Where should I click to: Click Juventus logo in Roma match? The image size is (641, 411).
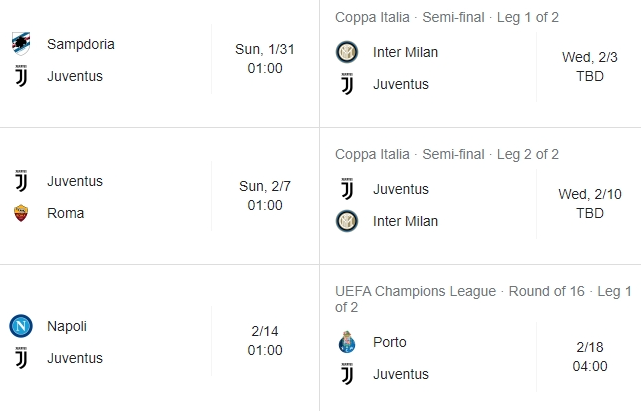(21, 181)
